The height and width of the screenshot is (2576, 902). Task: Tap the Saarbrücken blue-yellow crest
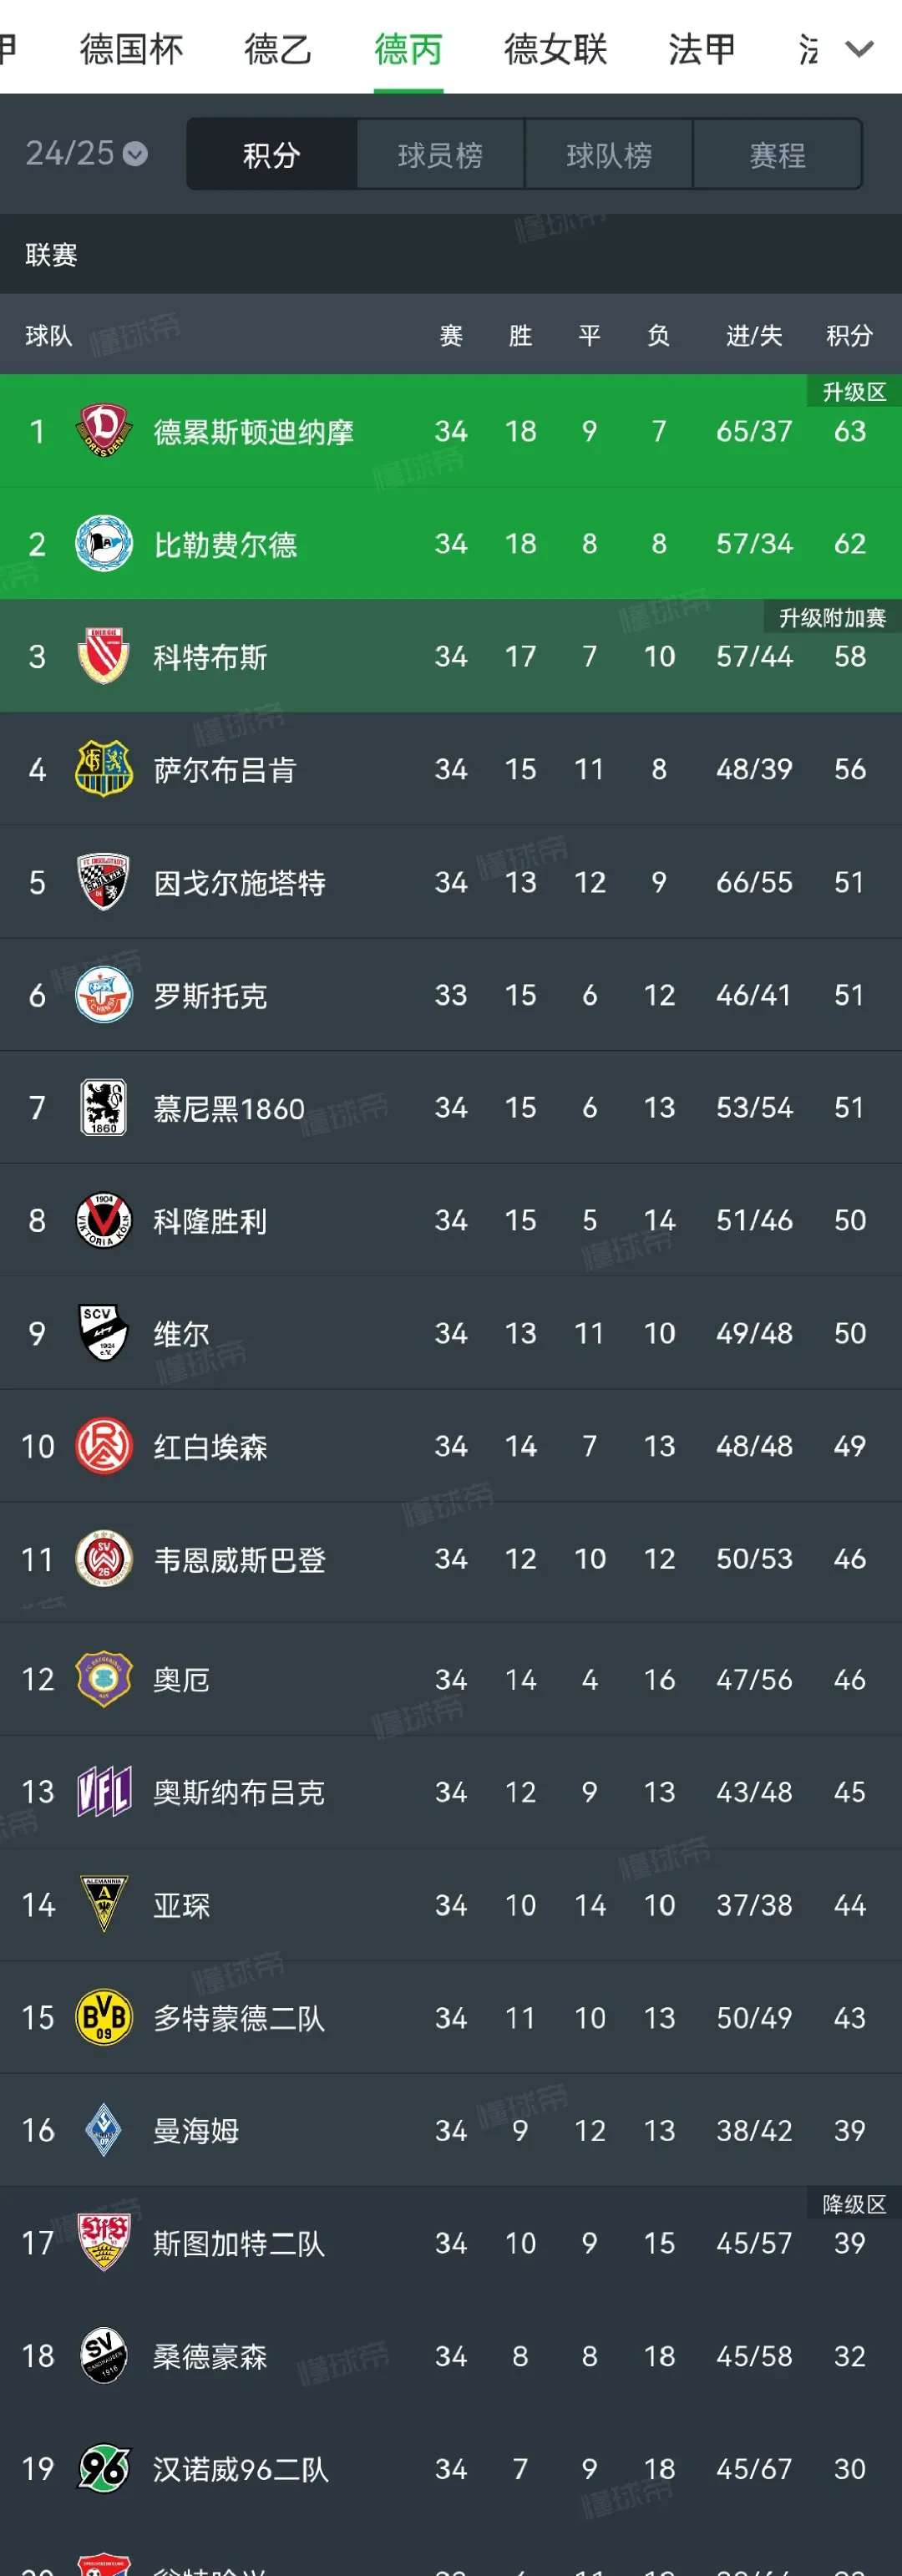104,769
